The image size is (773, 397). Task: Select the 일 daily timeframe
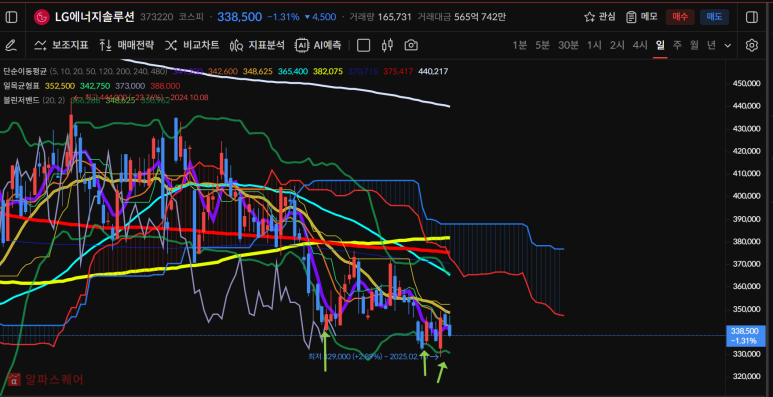660,45
